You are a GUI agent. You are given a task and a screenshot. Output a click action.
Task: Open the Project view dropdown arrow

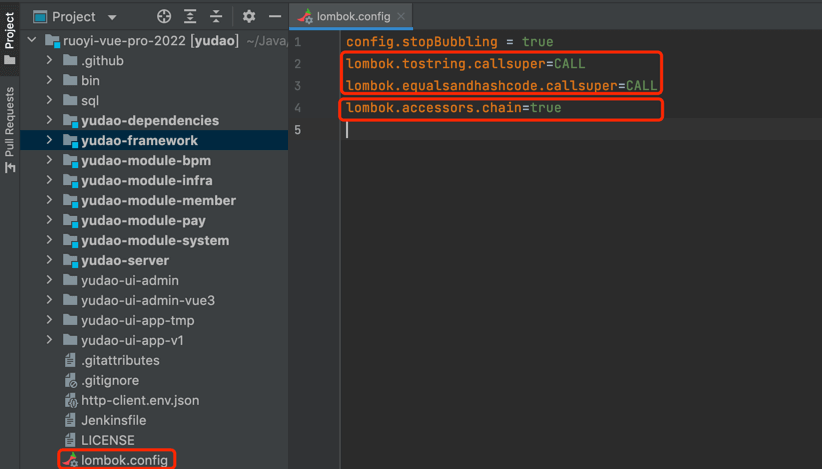pos(112,18)
